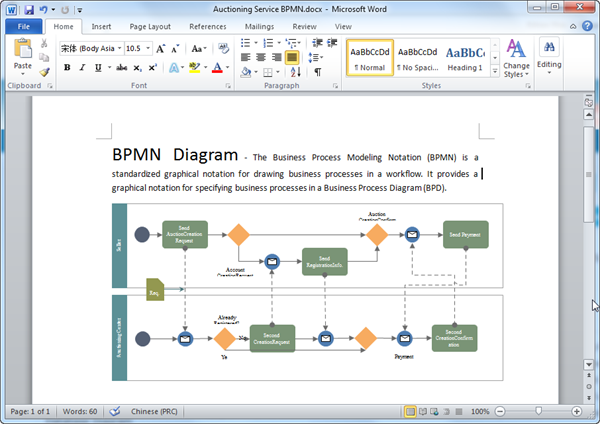Click the Change Styles icon
This screenshot has height=424, width=600.
[516, 49]
